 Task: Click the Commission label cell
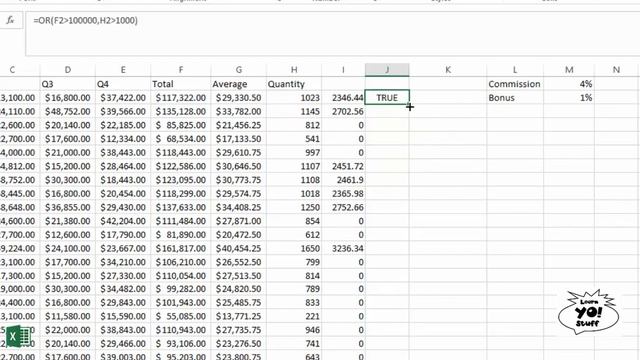[x=515, y=84]
